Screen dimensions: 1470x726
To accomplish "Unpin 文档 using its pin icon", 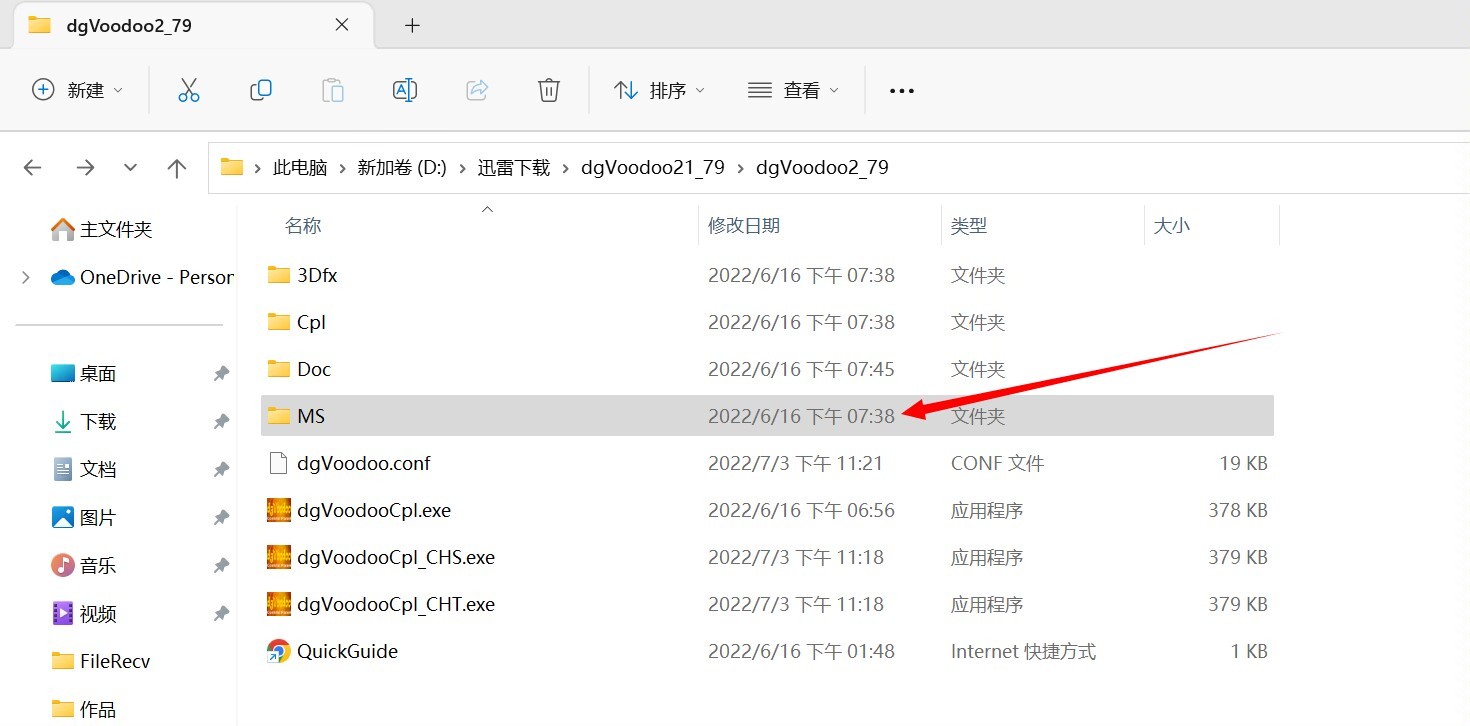I will 221,470.
